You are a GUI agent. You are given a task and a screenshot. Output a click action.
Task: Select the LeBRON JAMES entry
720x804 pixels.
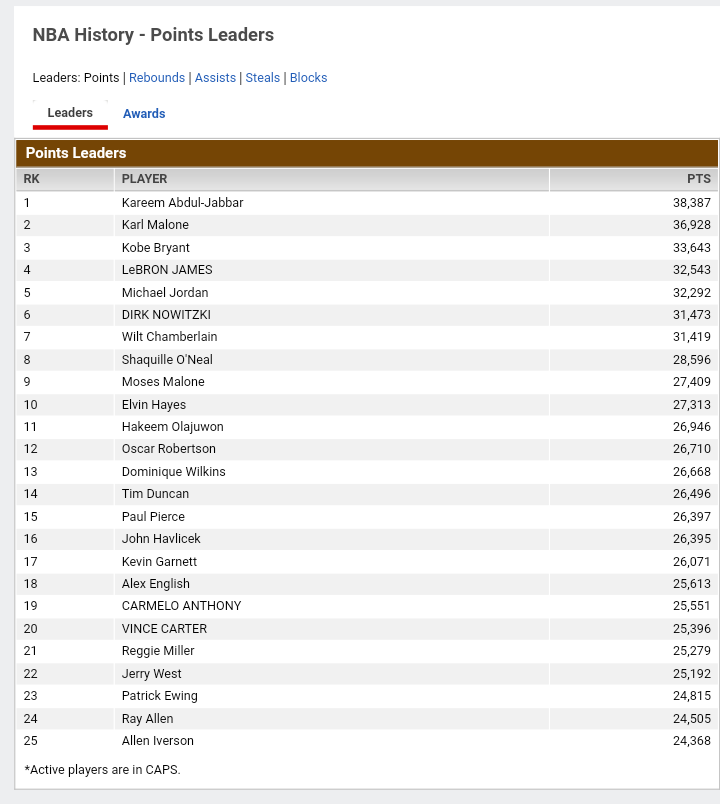pos(167,270)
